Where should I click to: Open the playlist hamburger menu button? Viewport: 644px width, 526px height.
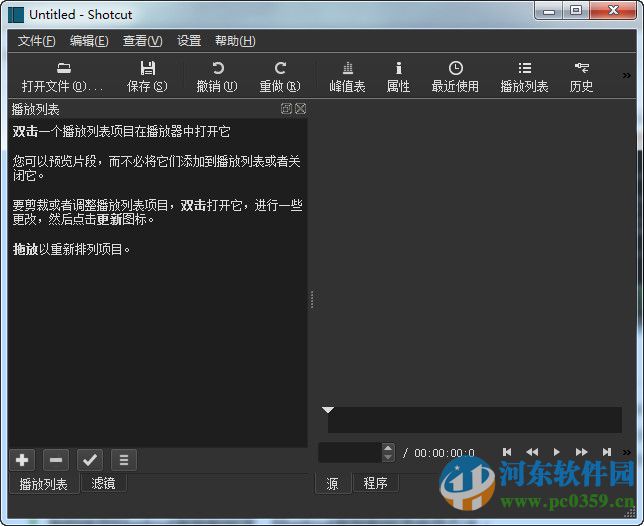tap(124, 460)
